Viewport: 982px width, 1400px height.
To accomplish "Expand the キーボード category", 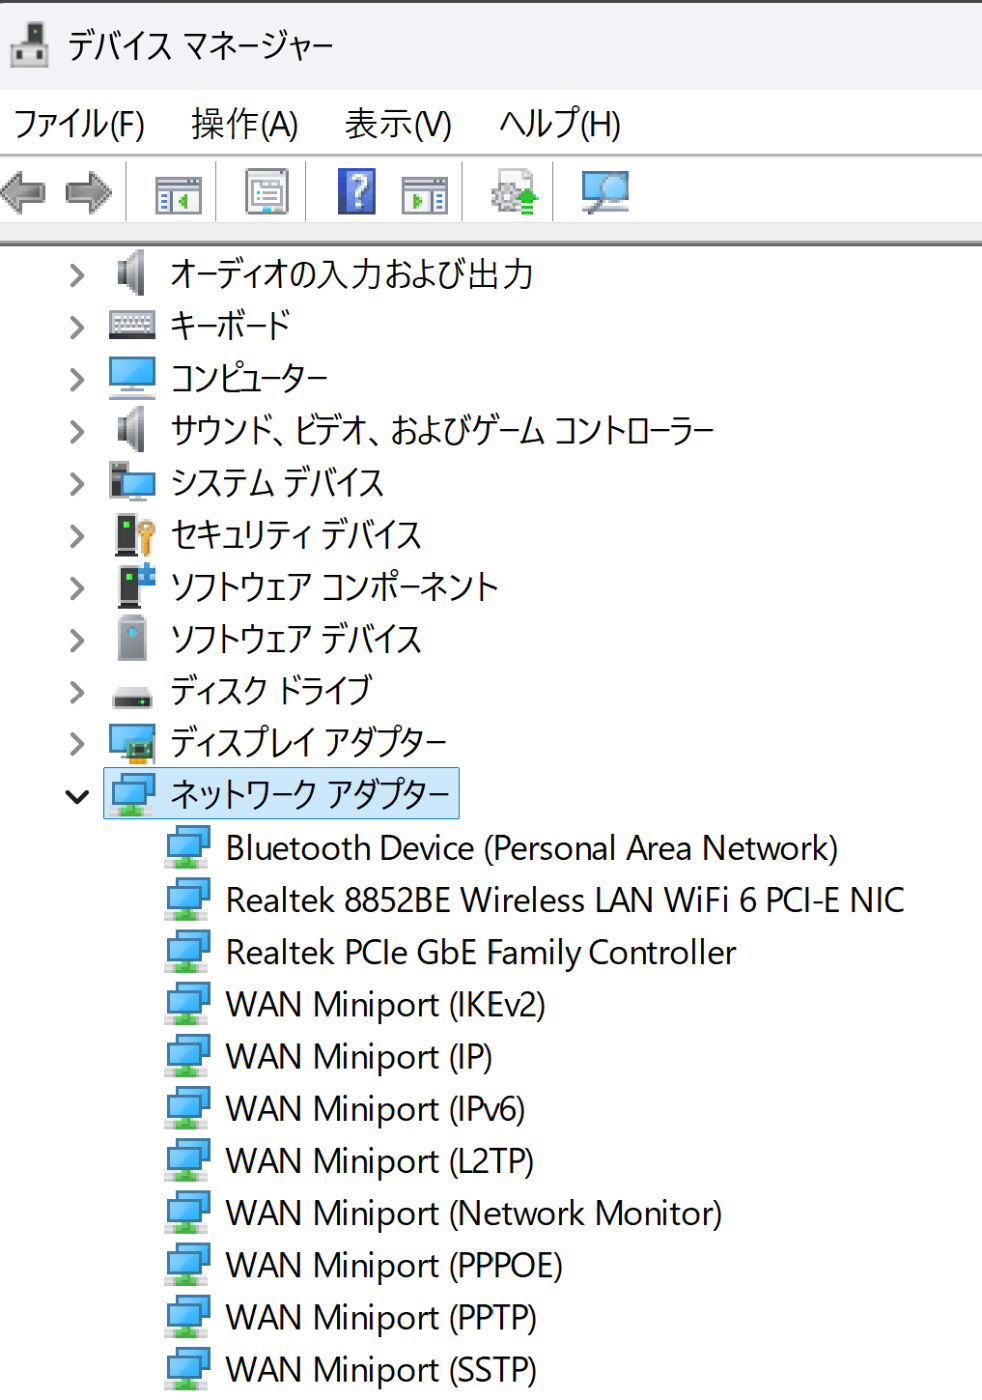I will [x=77, y=326].
